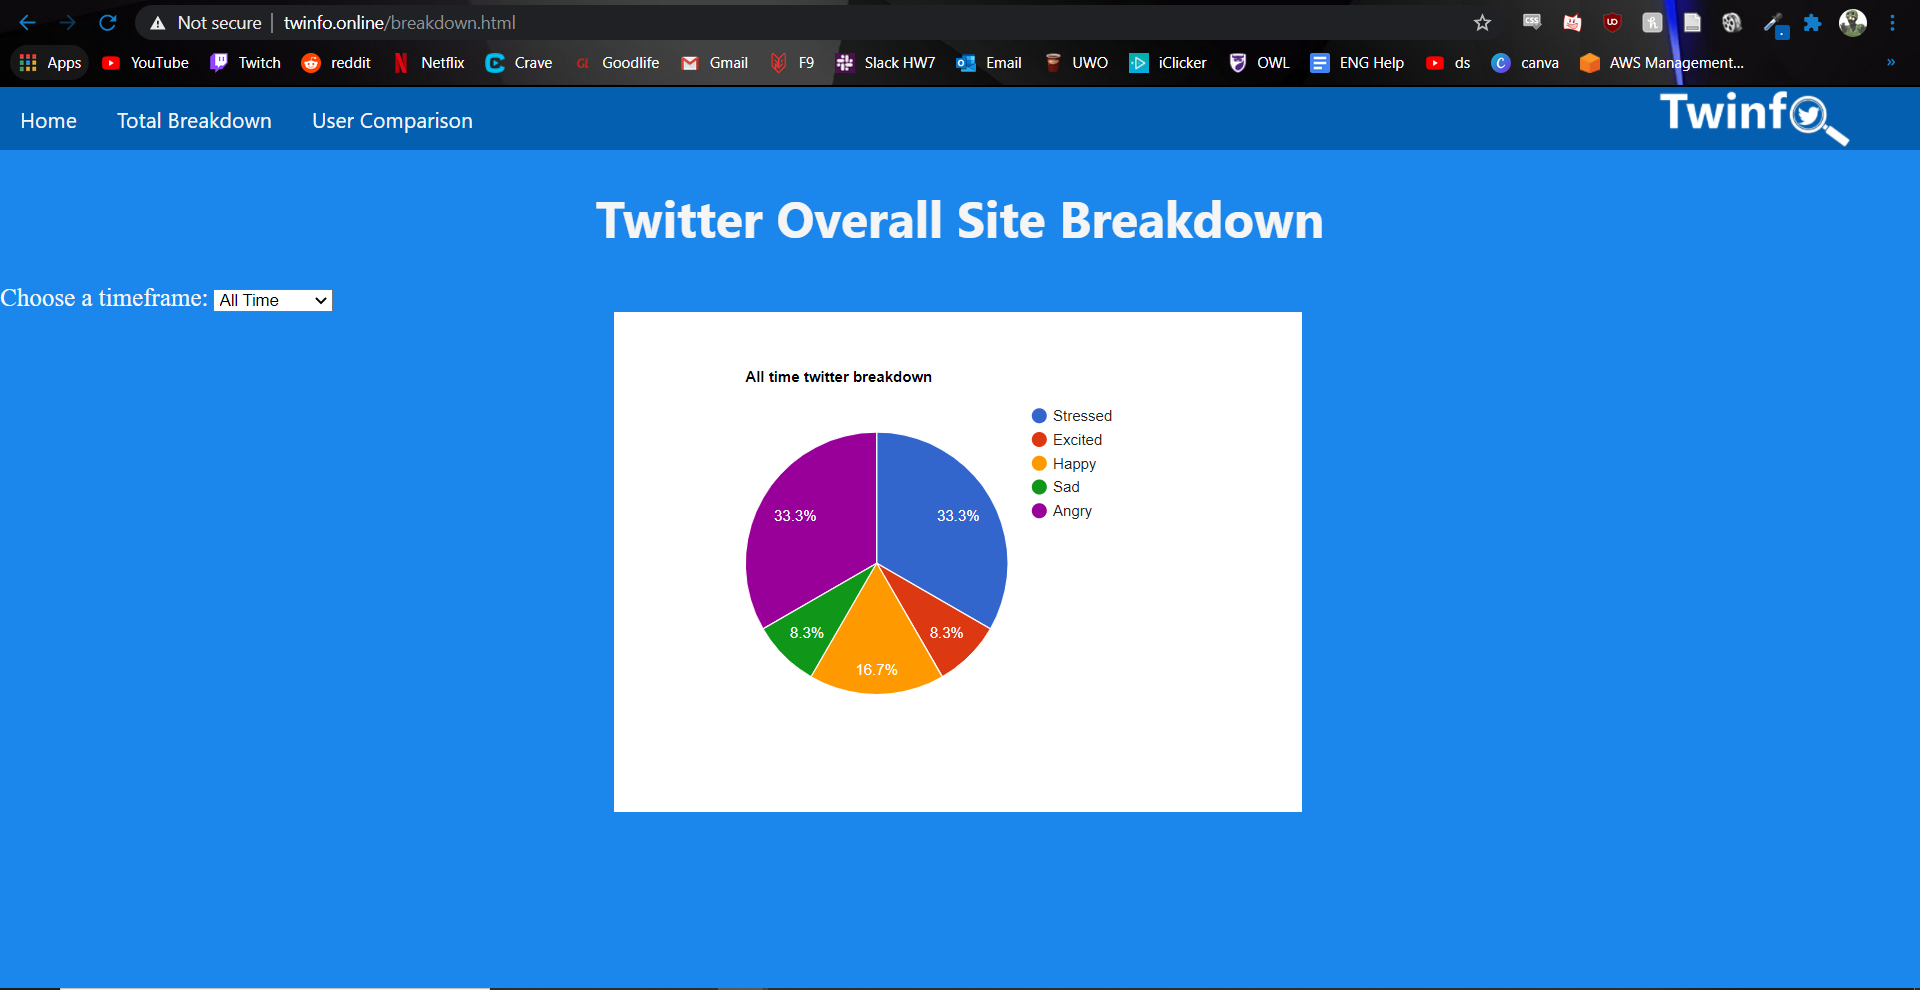Show more bookmarks with the chevron
The image size is (1920, 990).
tap(1890, 62)
